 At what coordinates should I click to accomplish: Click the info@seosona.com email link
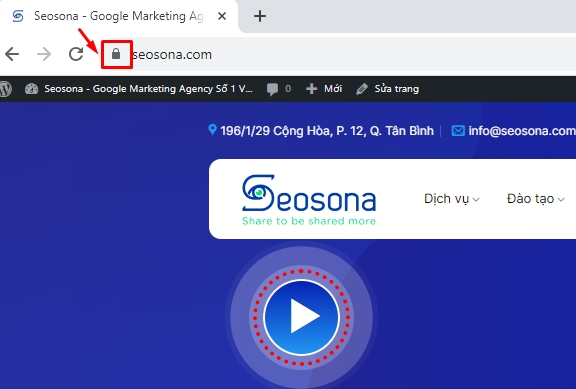tap(522, 131)
